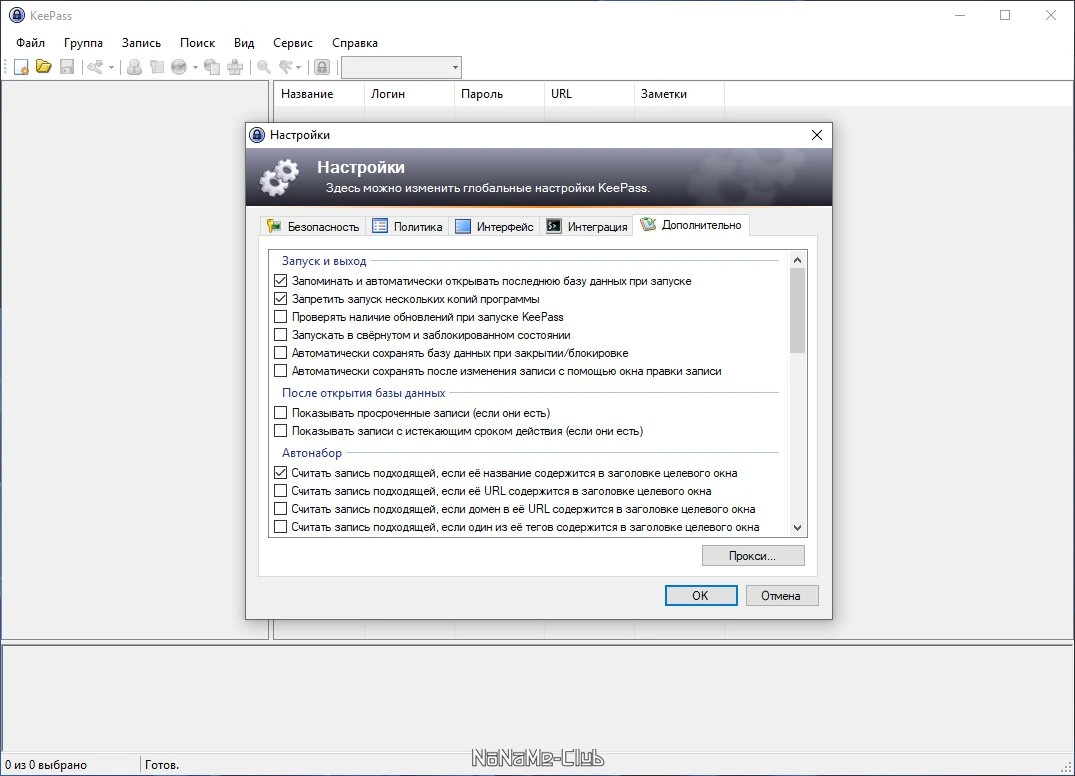Switch to the Интеграция tab
The width and height of the screenshot is (1075, 776).
pyautogui.click(x=587, y=226)
